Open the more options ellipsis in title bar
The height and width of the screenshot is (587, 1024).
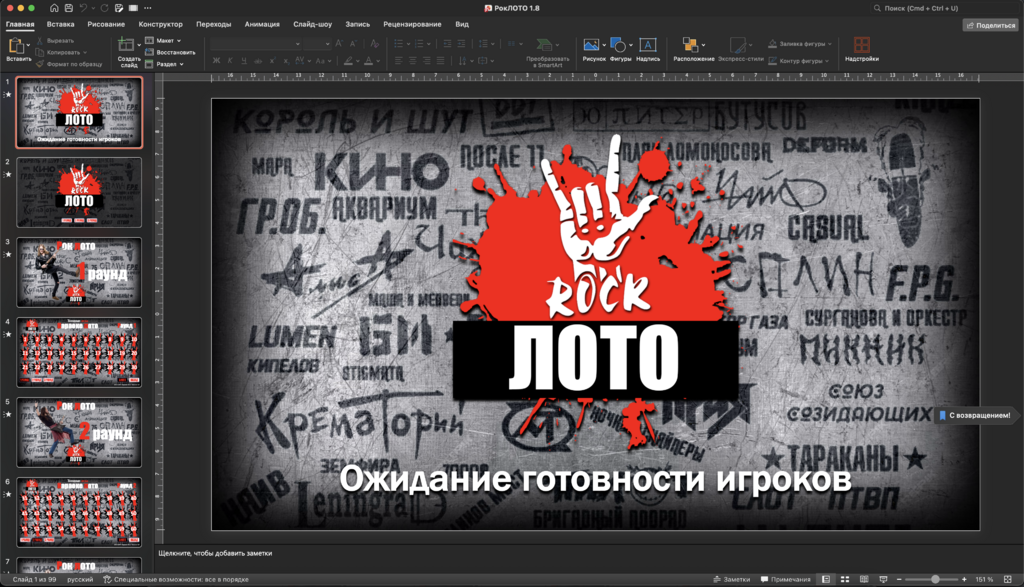pos(148,8)
